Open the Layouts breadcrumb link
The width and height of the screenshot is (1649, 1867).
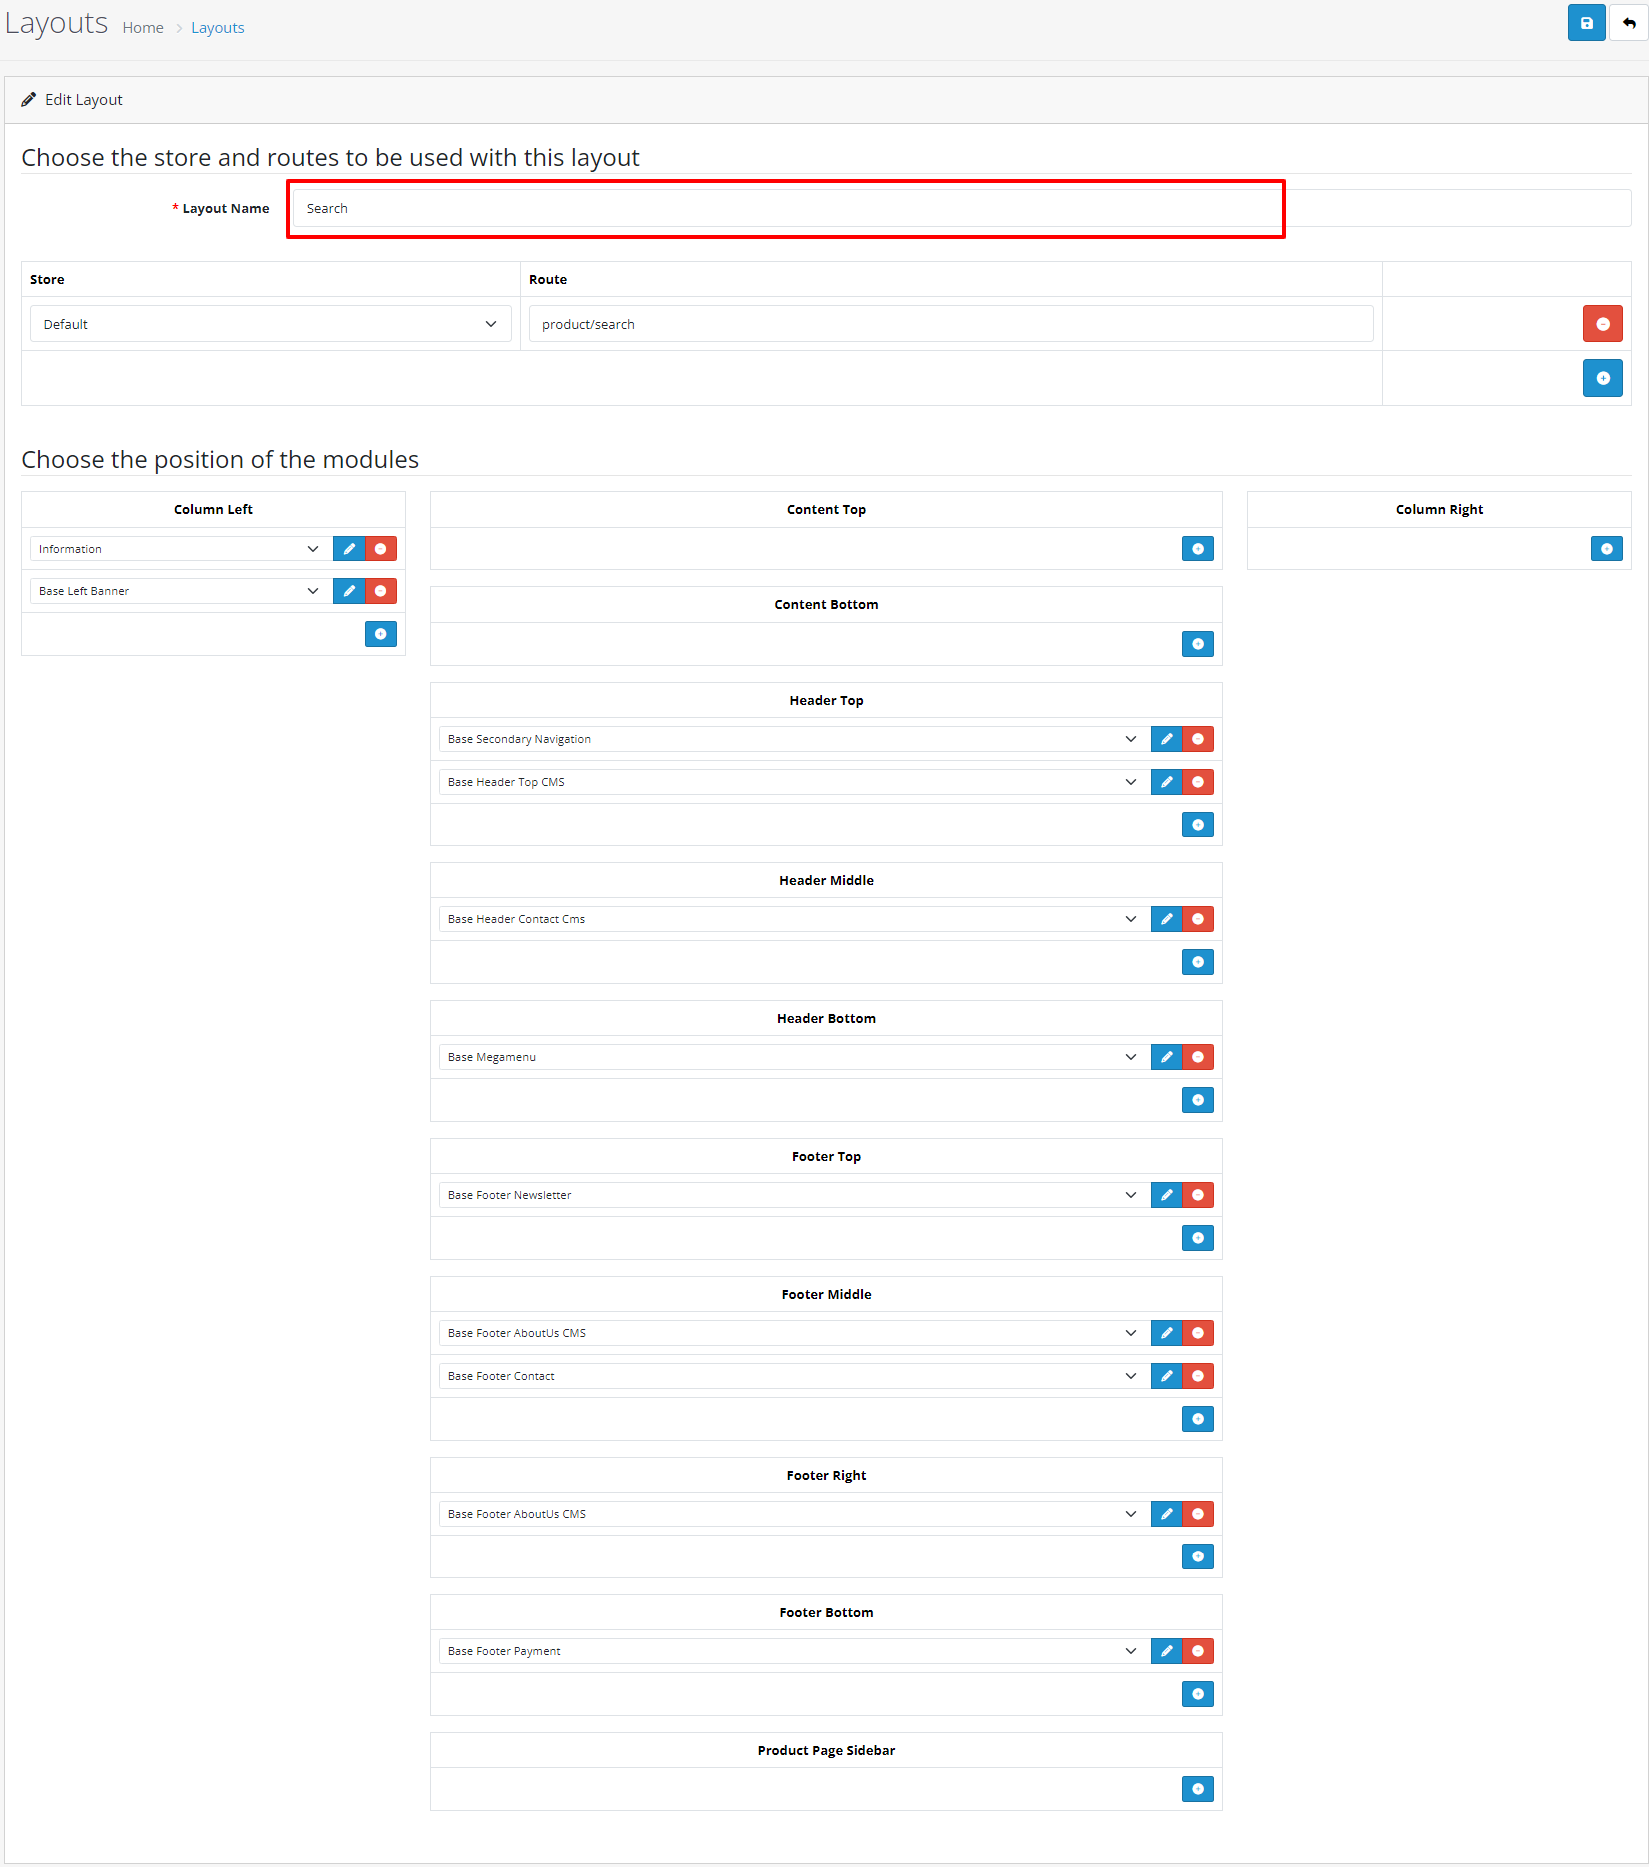pos(217,28)
